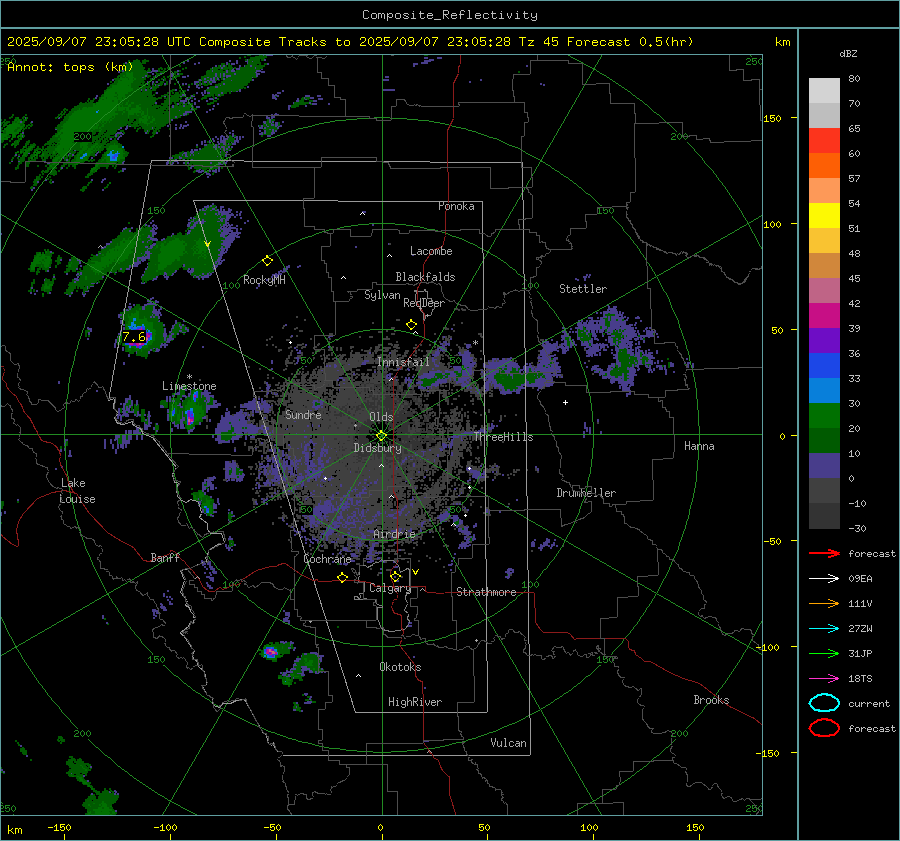Click the Strathmore label

tap(486, 592)
